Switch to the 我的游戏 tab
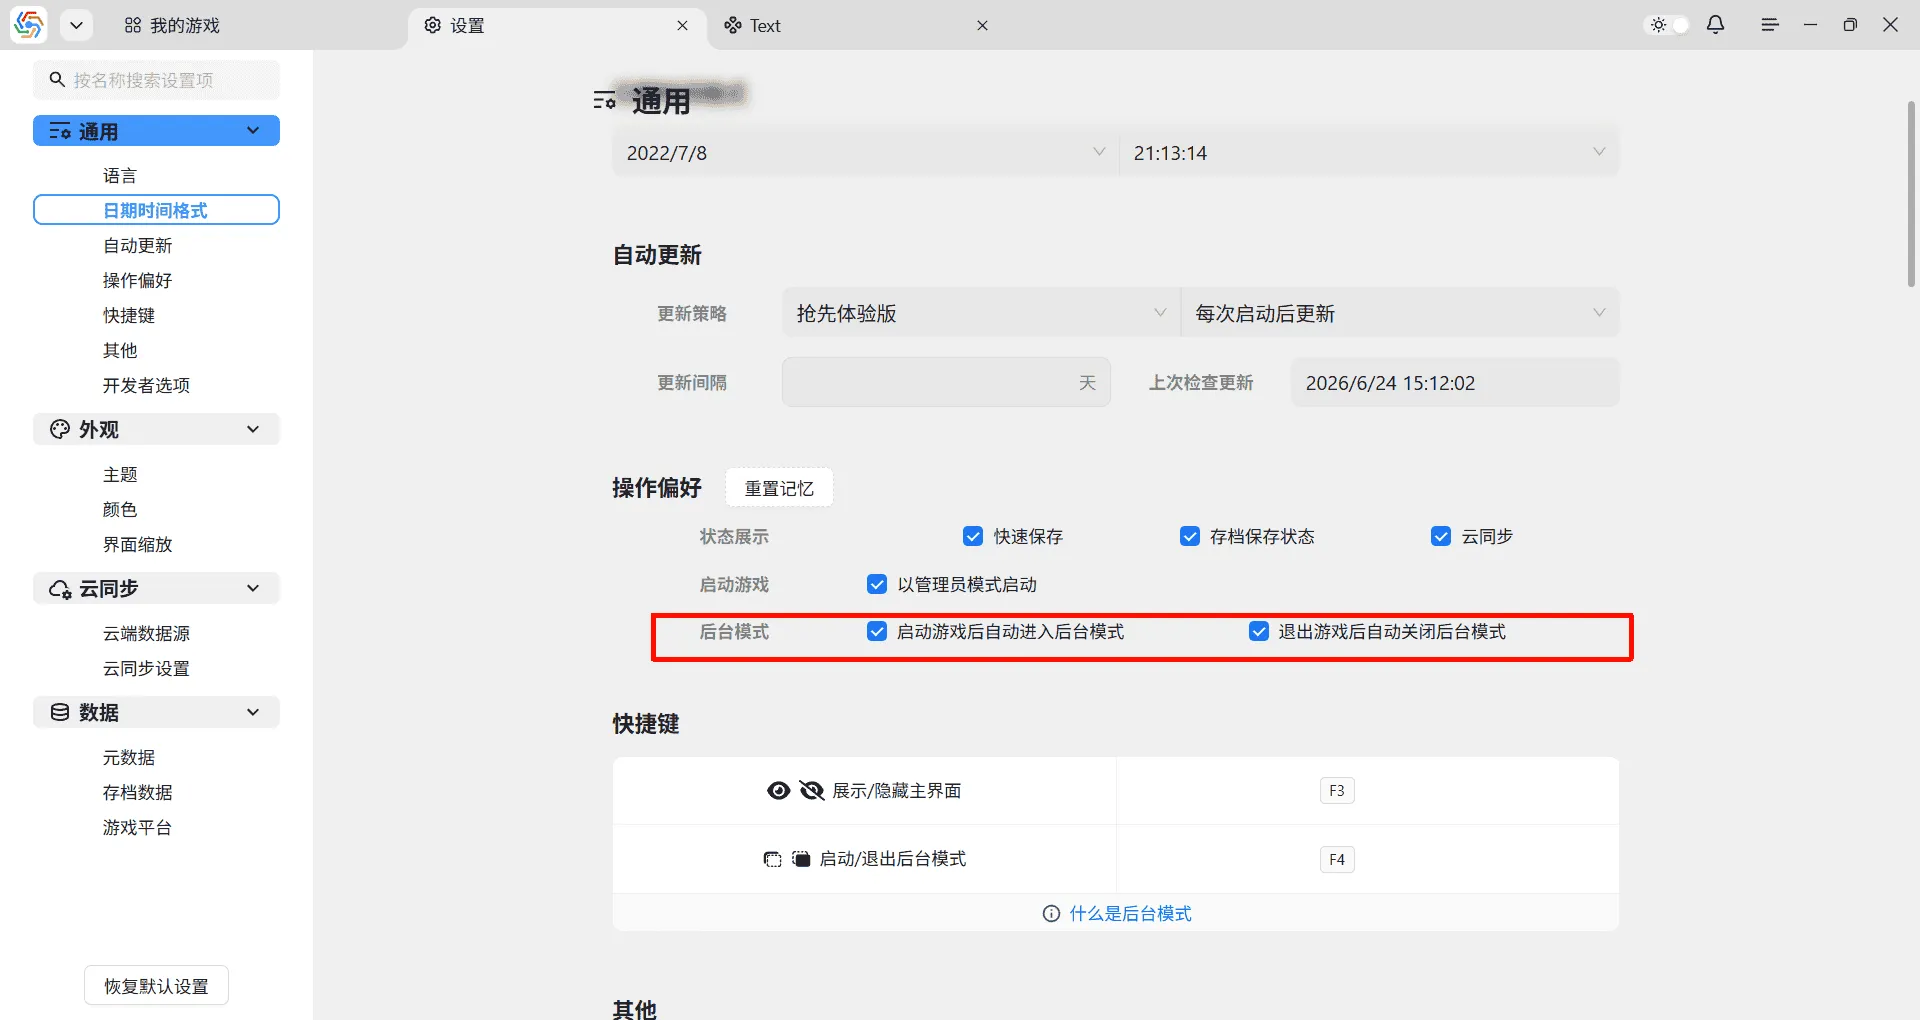 pyautogui.click(x=172, y=26)
